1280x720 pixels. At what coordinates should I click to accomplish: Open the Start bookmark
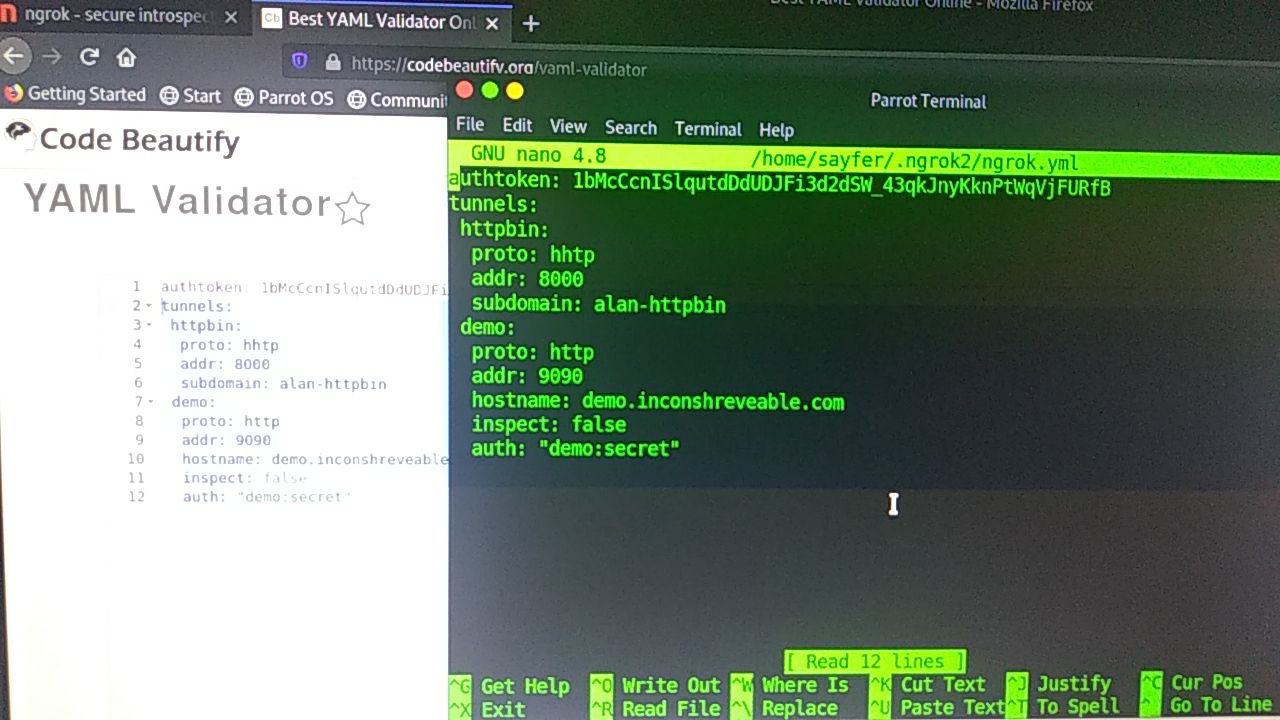point(190,96)
